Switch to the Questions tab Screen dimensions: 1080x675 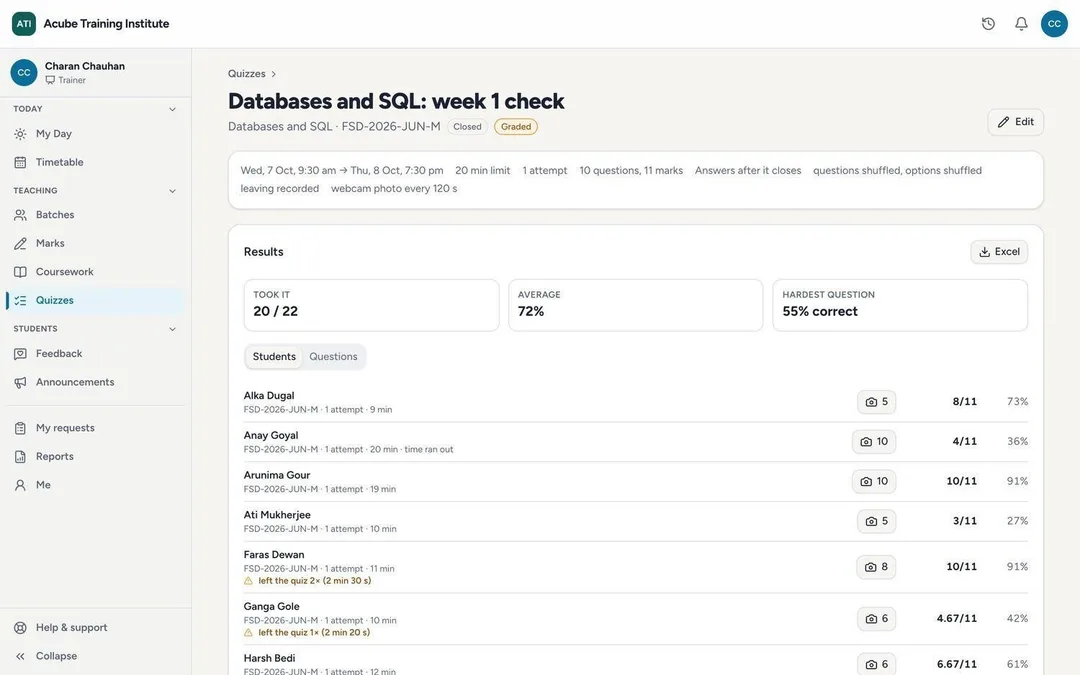[333, 357]
